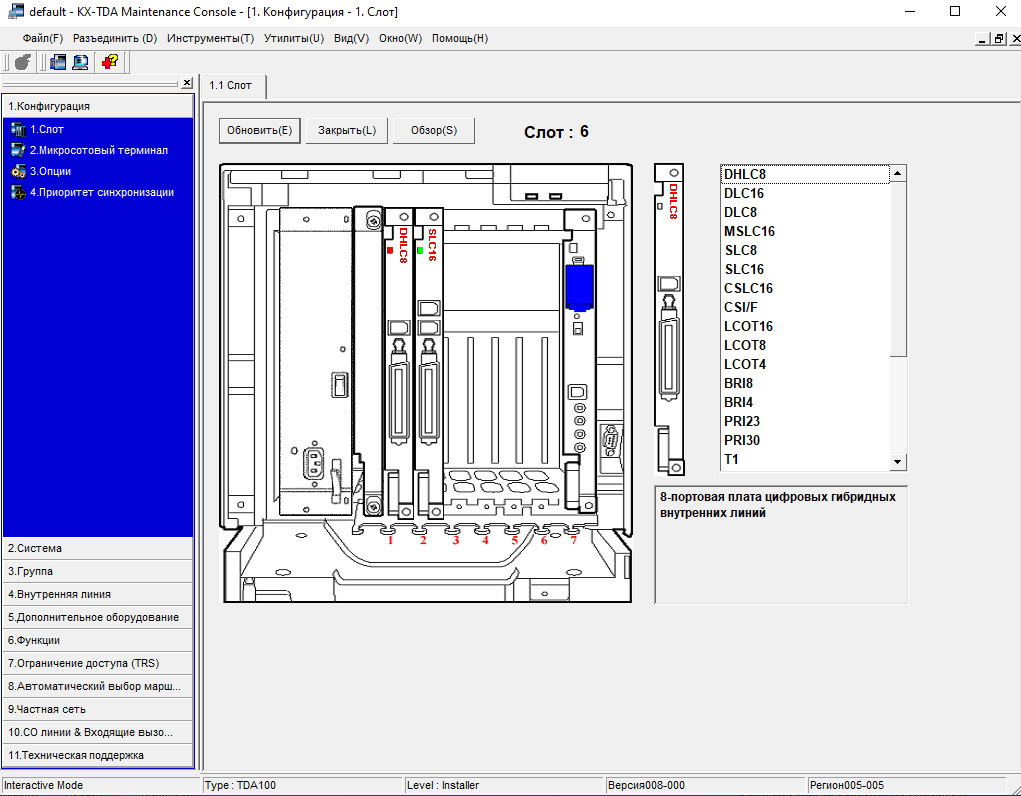Click card list scrollbar up arrow
This screenshot has height=796, width=1021.
tap(898, 173)
